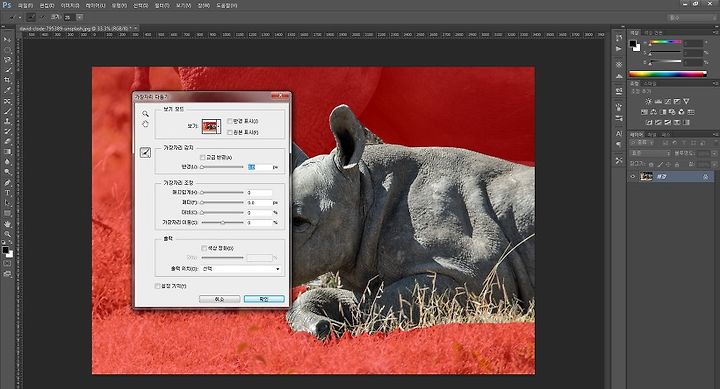Viewport: 720px width, 389px height.
Task: Add an Invert adjustment
Action: click(x=649, y=122)
